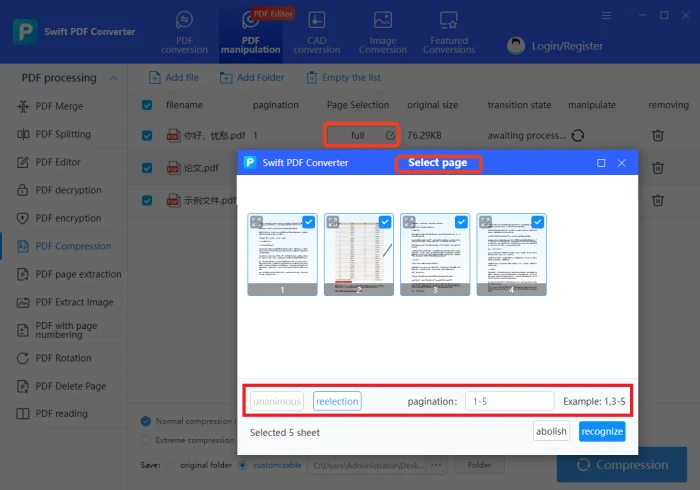Select PDF Delete Page in sidebar

(63, 386)
